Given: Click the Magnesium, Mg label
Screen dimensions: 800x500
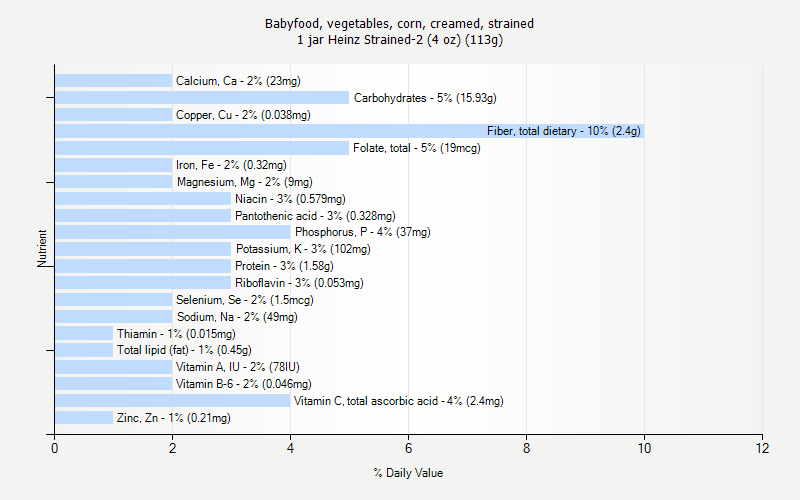Looking at the screenshot, I should [x=245, y=182].
